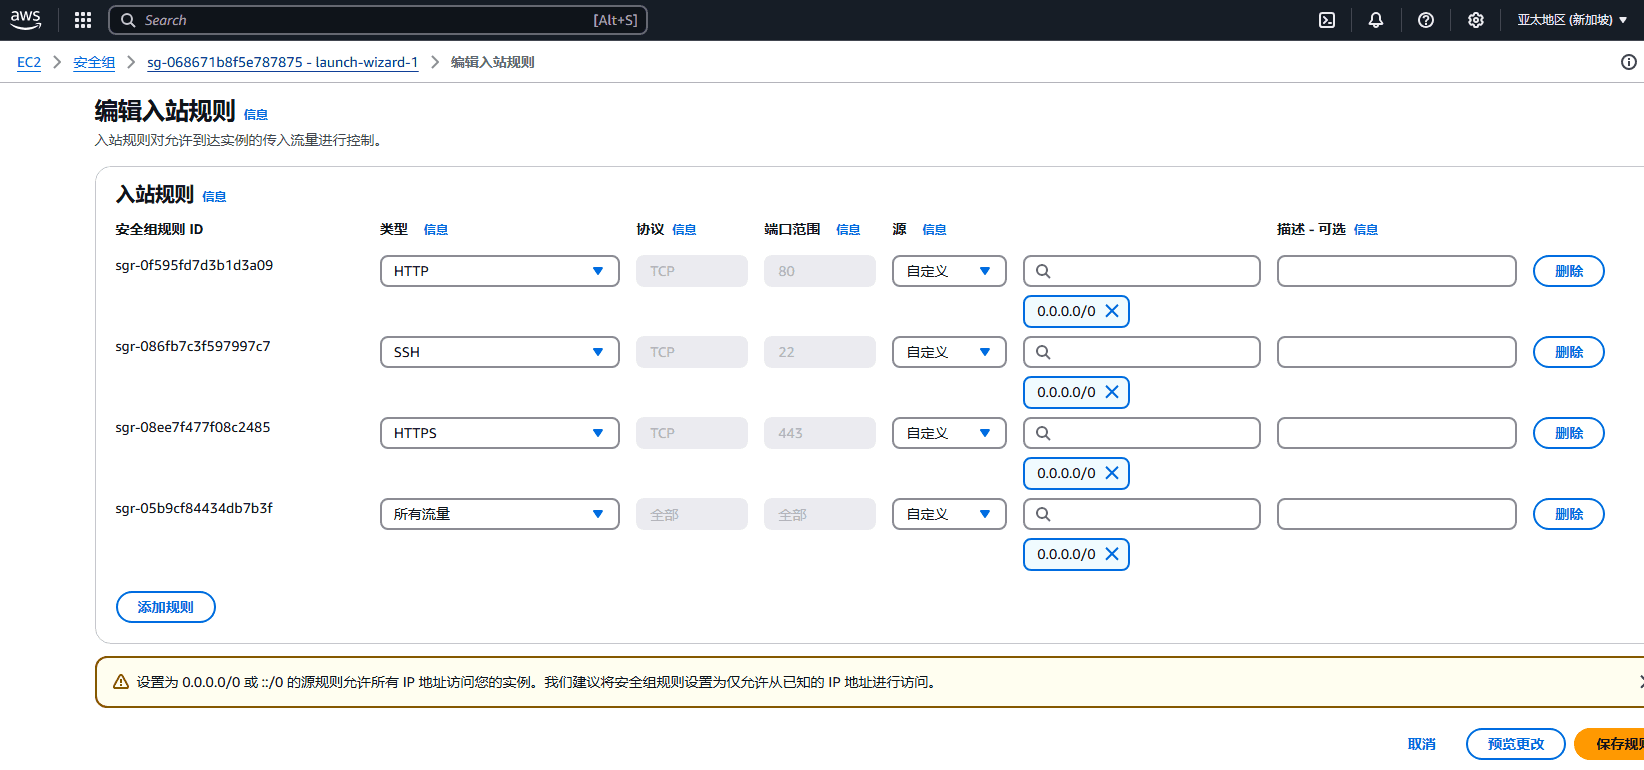Viewport: 1644px width, 770px height.
Task: Click the 安全组 breadcrumb link
Action: [94, 62]
